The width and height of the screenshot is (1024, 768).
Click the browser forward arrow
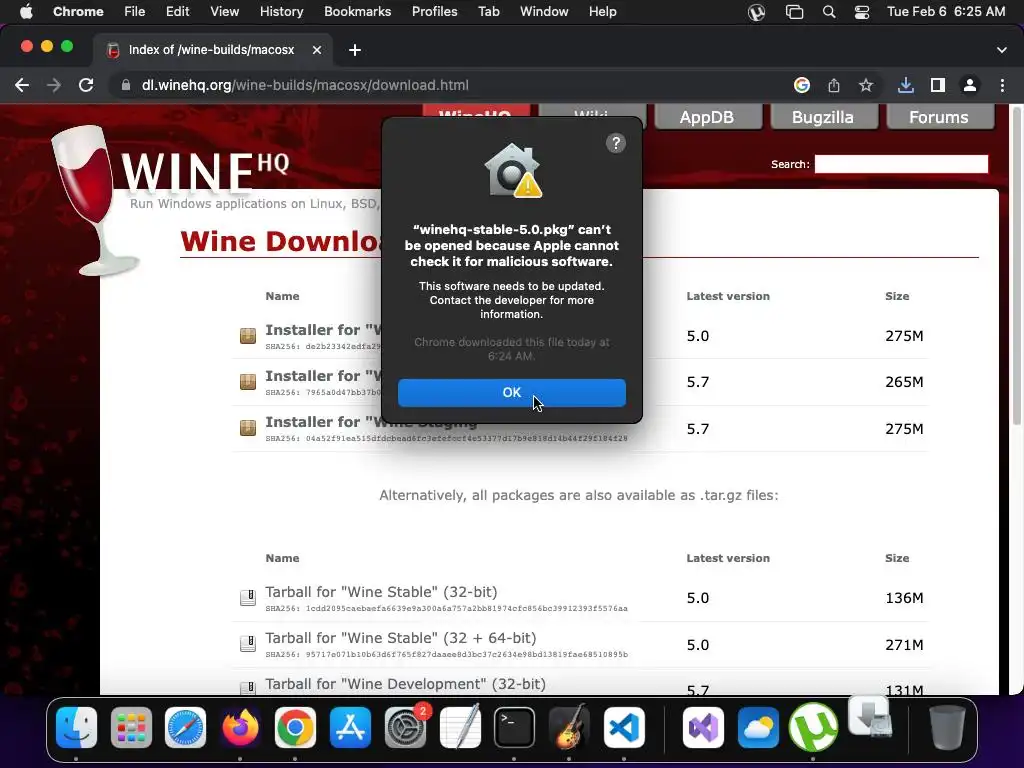[54, 85]
